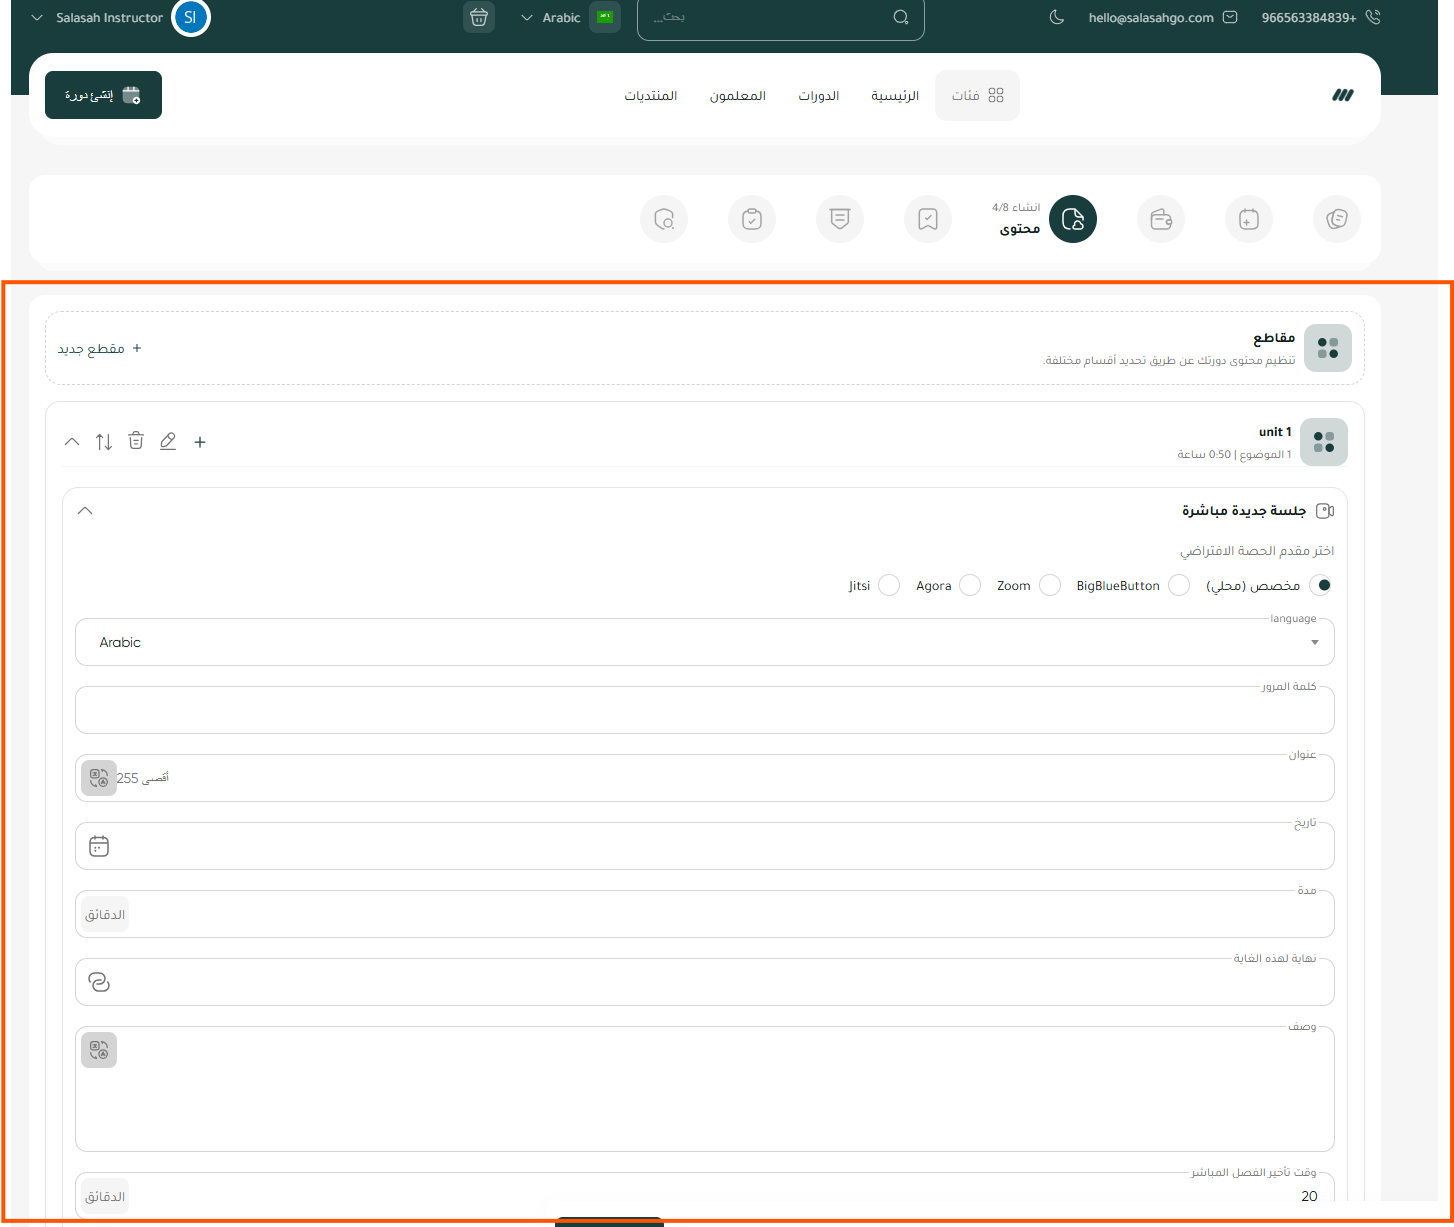Reorder unit 1 with the sort arrows icon
The width and height of the screenshot is (1454, 1227).
click(104, 441)
